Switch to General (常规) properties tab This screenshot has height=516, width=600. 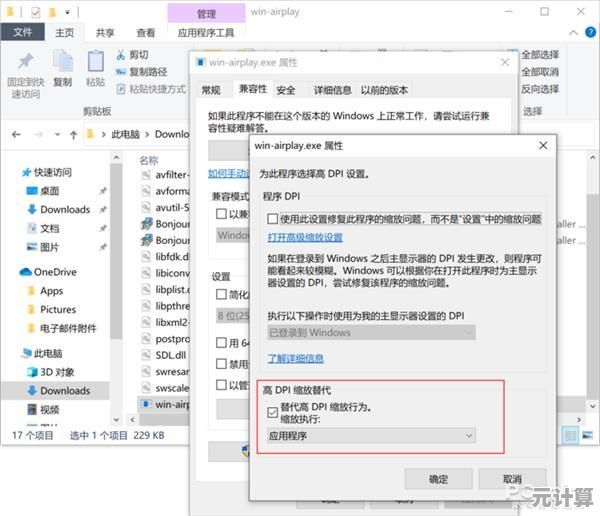[x=211, y=90]
